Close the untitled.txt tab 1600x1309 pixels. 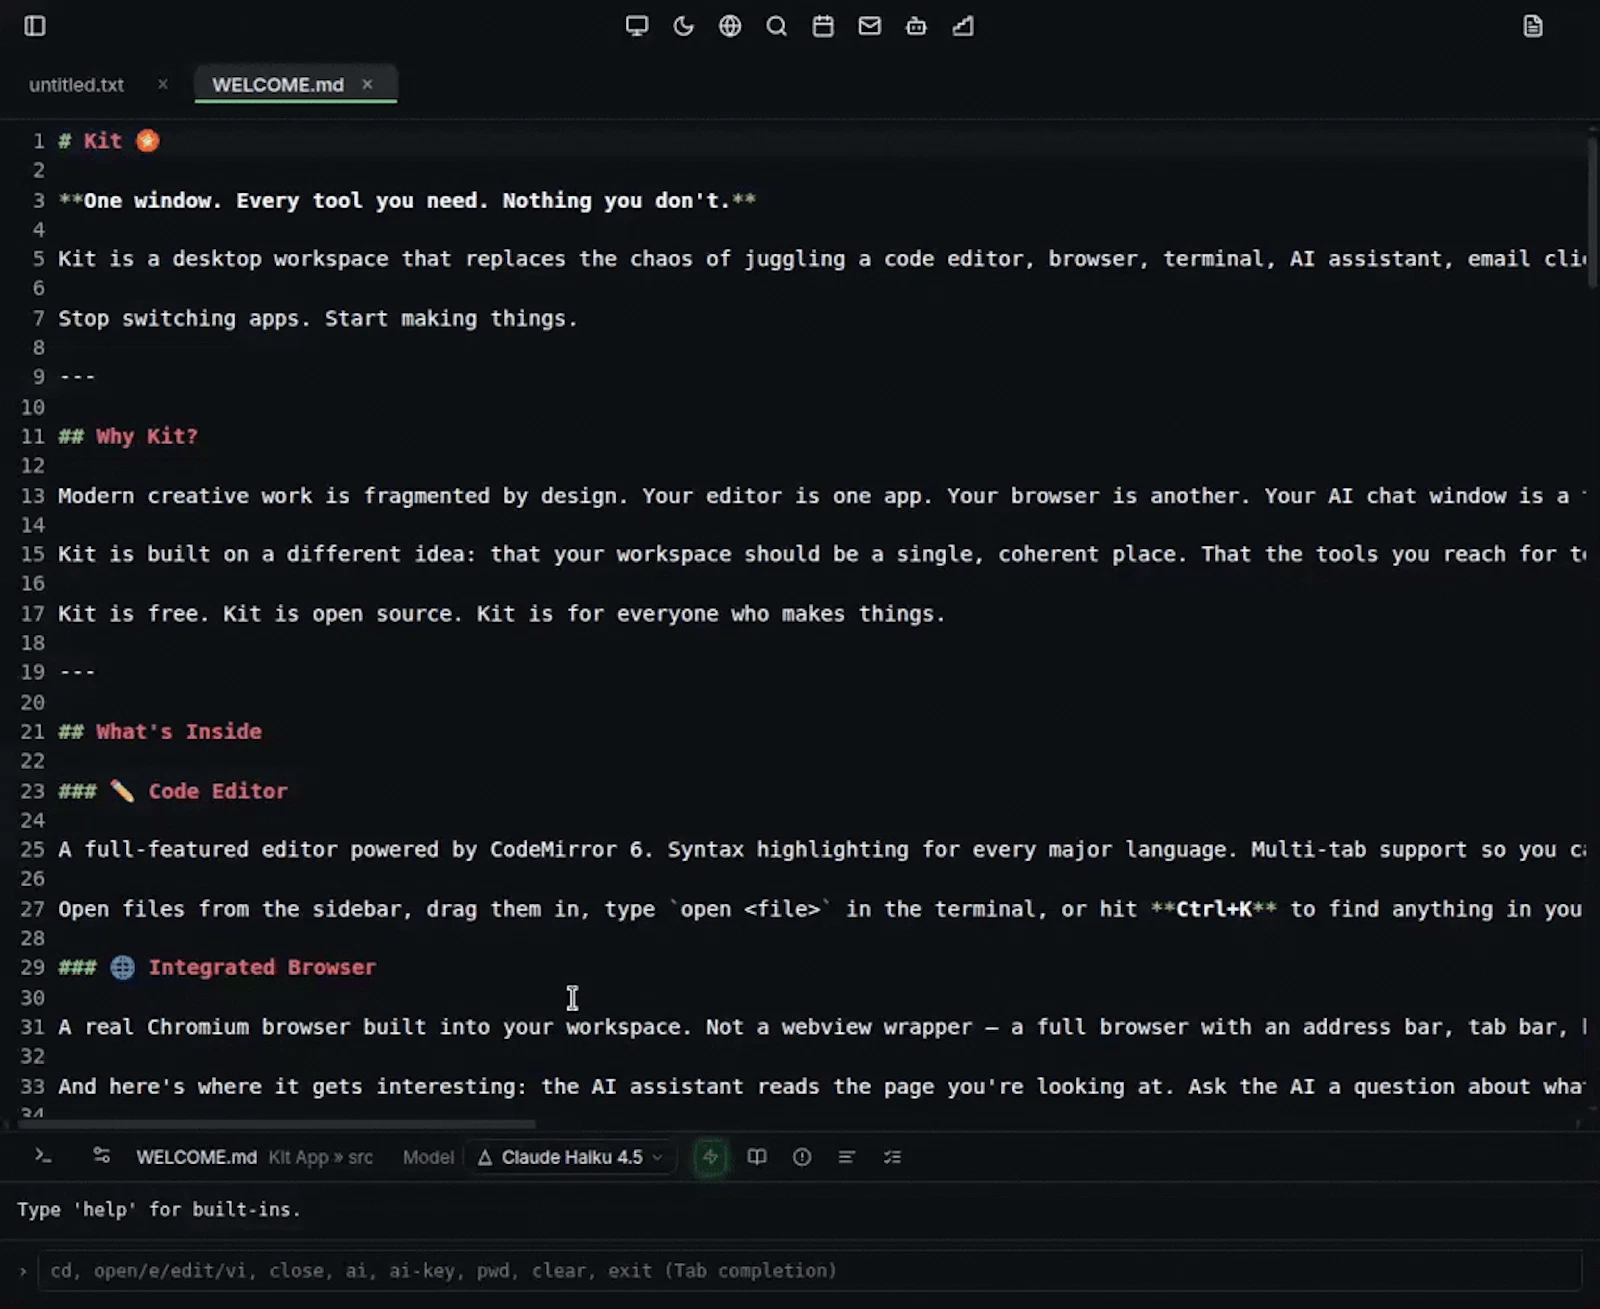[163, 85]
